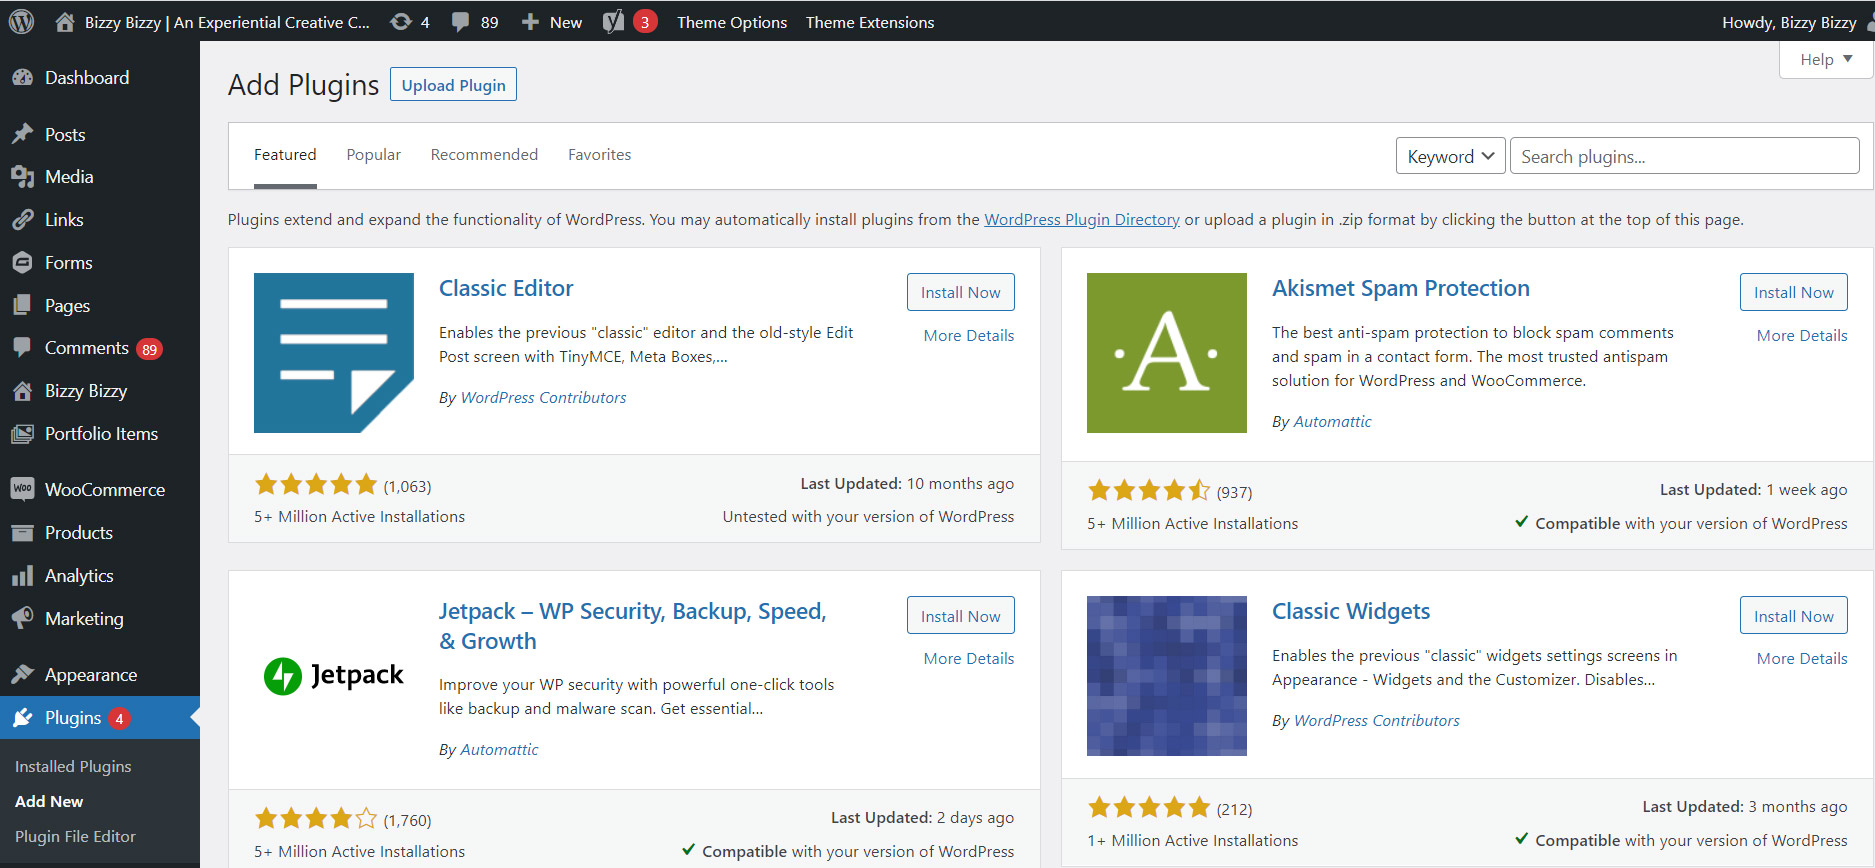Click the Plugins plug icon
1875x868 pixels.
22,718
